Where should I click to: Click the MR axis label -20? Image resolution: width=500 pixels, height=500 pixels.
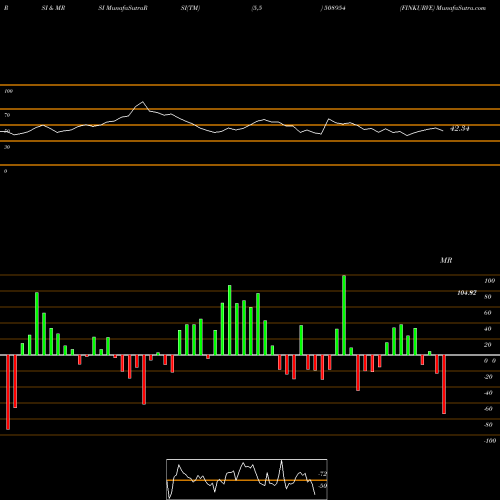[488, 377]
